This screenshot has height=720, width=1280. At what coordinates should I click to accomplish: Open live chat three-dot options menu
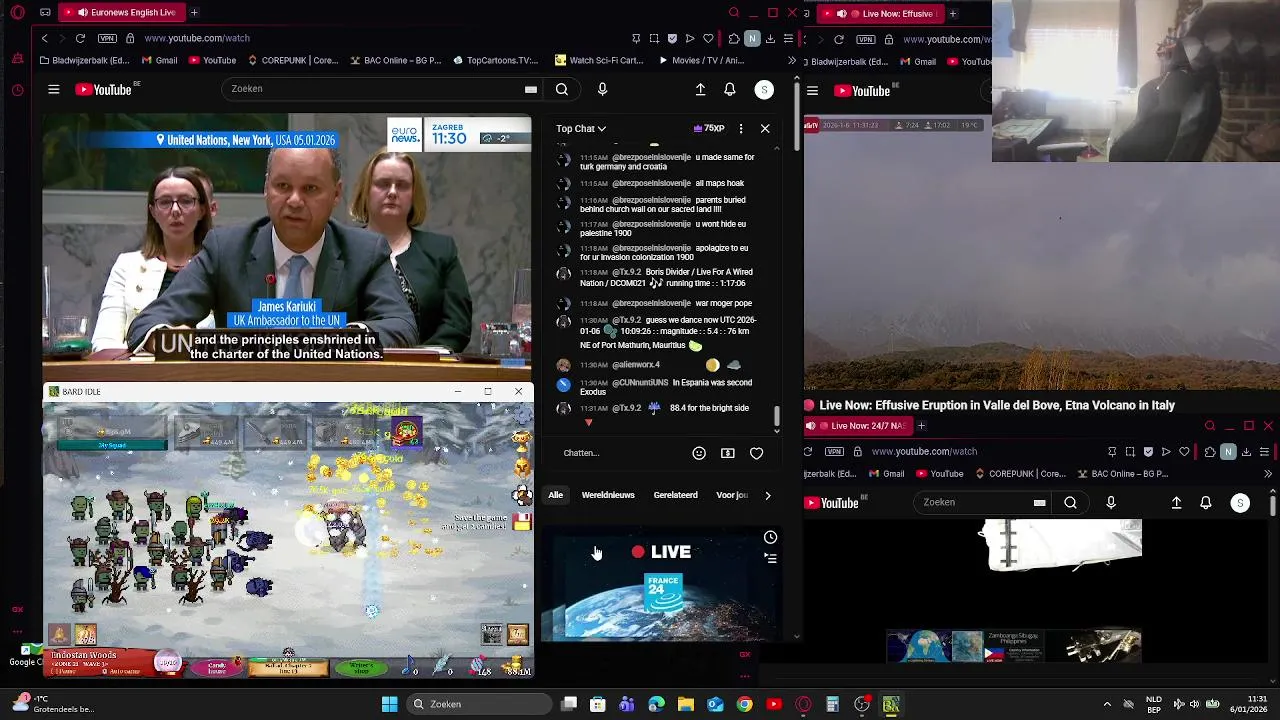(741, 128)
